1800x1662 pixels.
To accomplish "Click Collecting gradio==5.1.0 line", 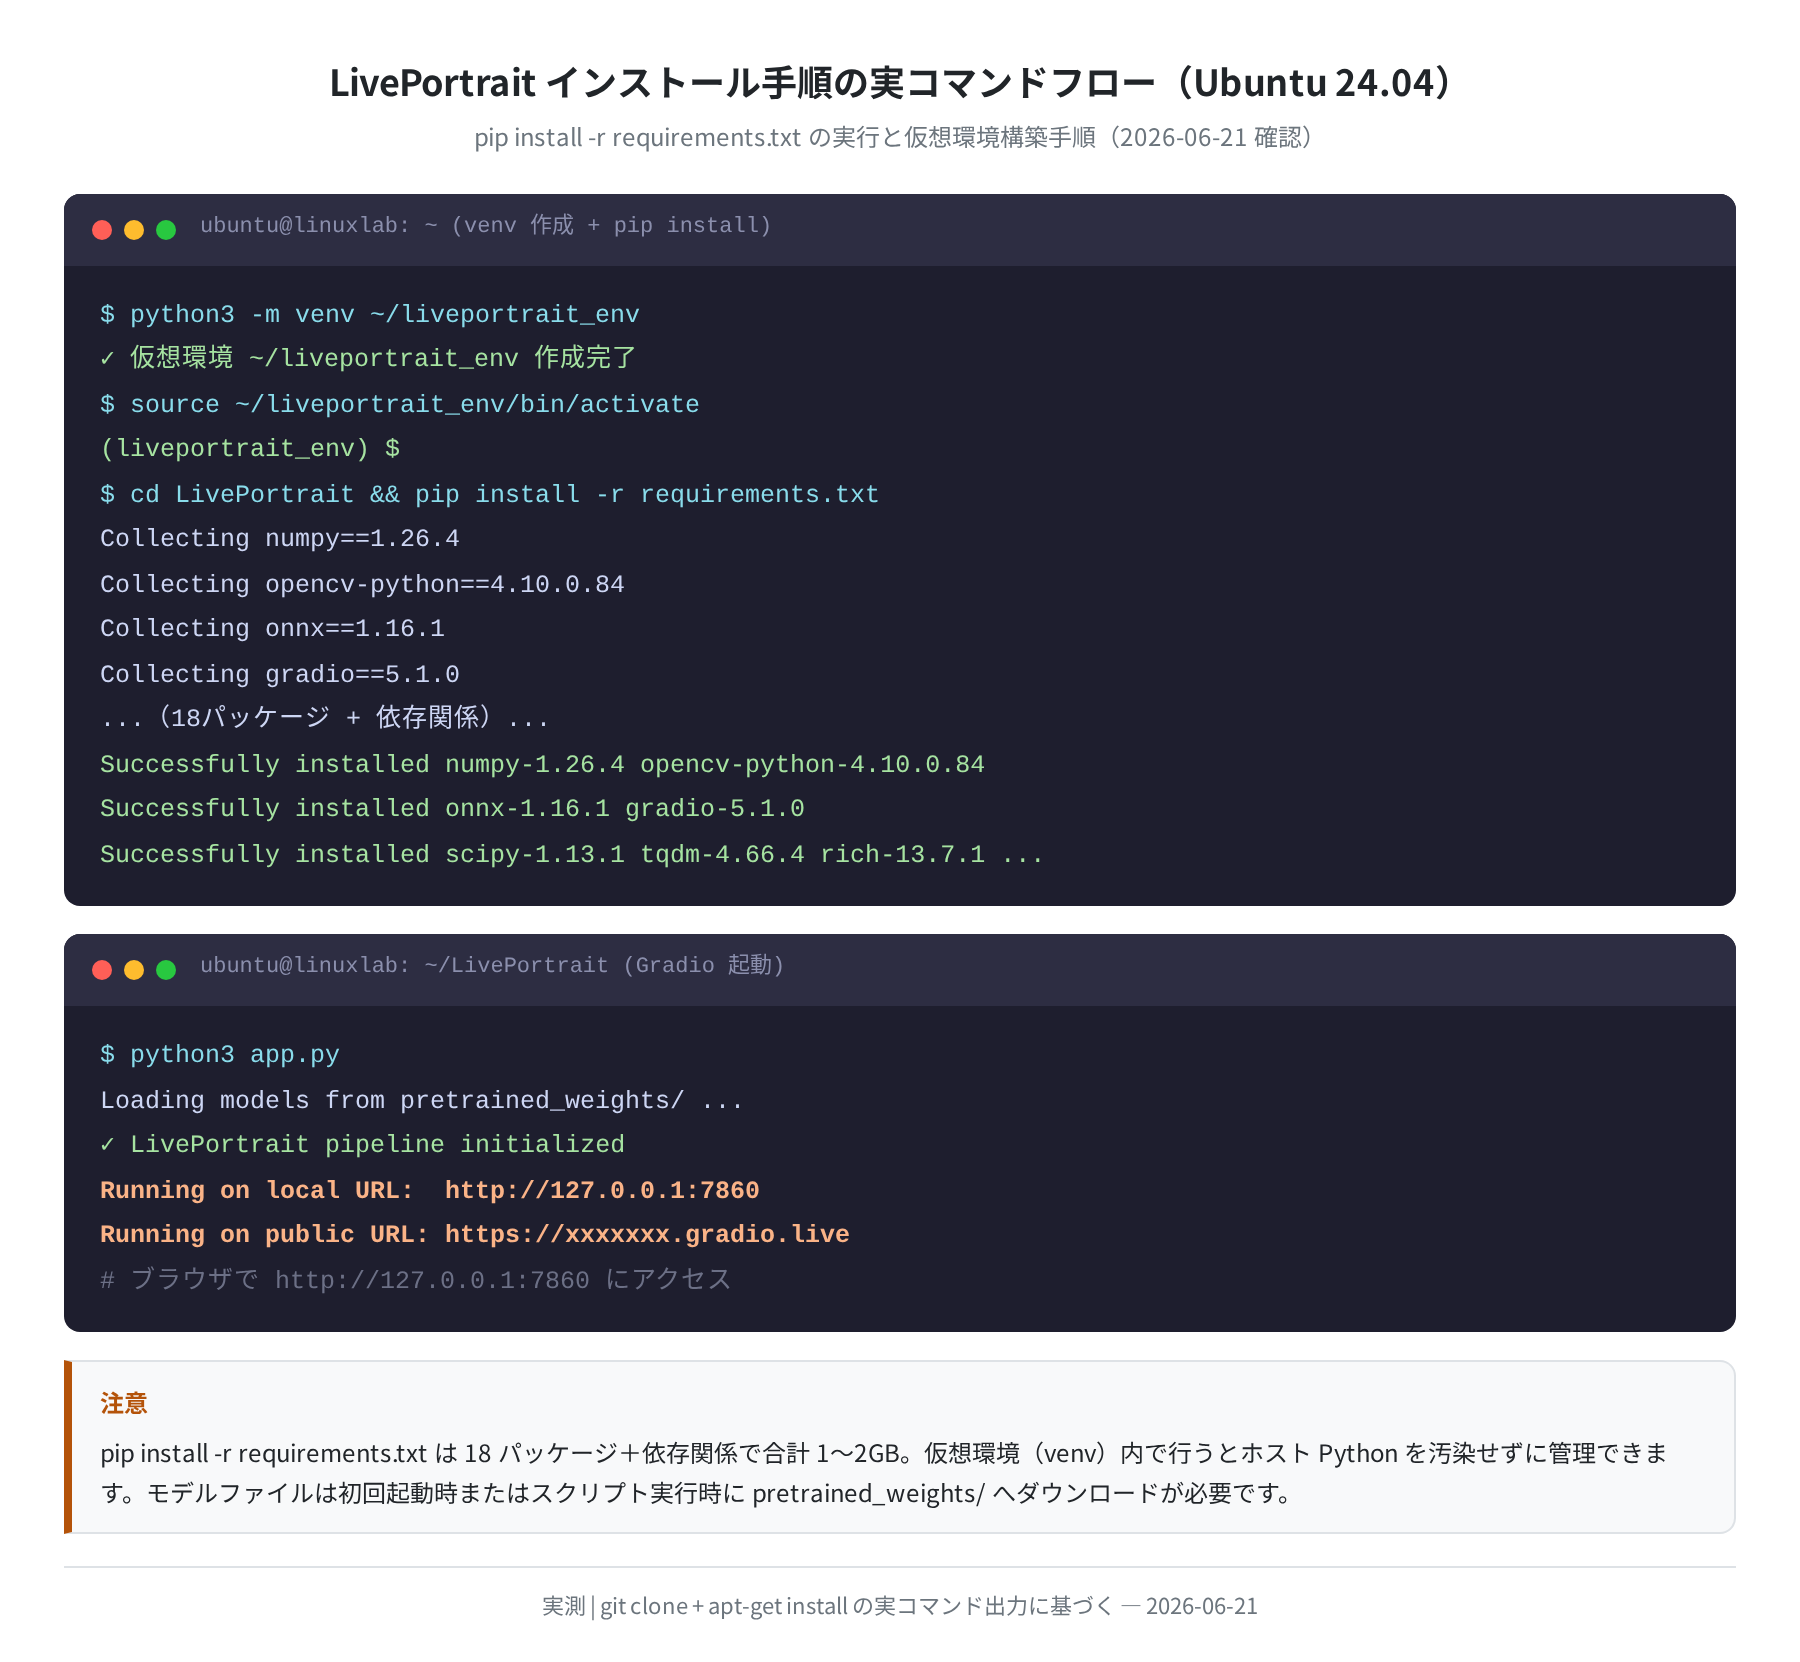I will point(280,674).
